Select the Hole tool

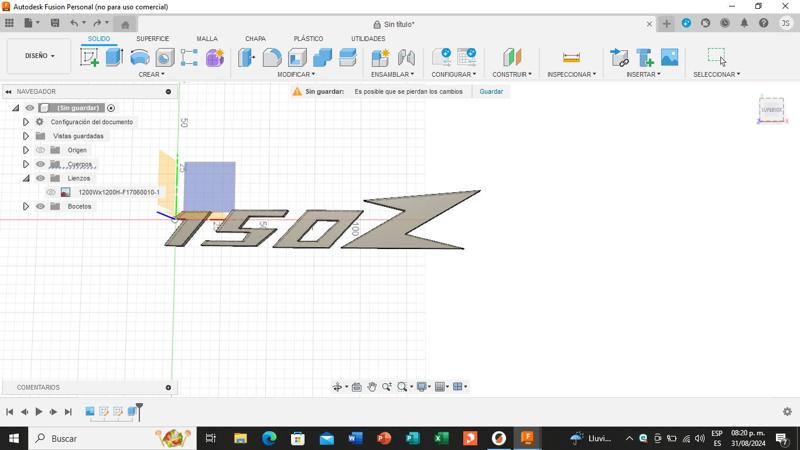(x=164, y=57)
